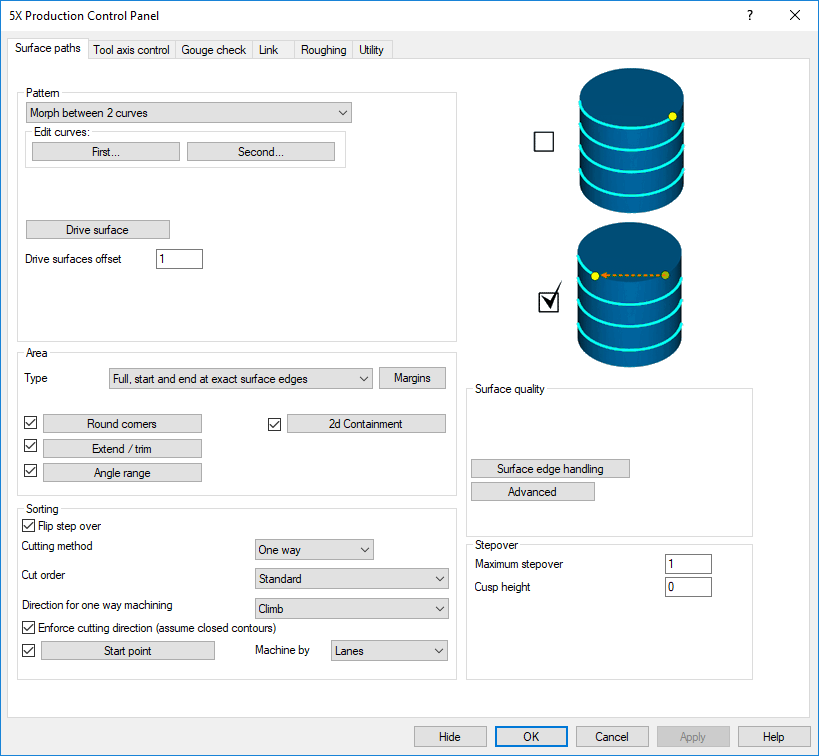Click the Cusp height input field
Screen dimensions: 819x756
(x=688, y=587)
